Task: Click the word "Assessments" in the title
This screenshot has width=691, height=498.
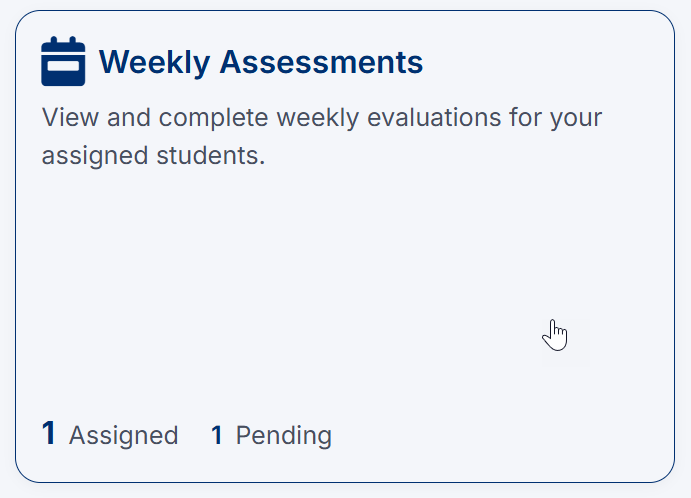Action: [321, 62]
